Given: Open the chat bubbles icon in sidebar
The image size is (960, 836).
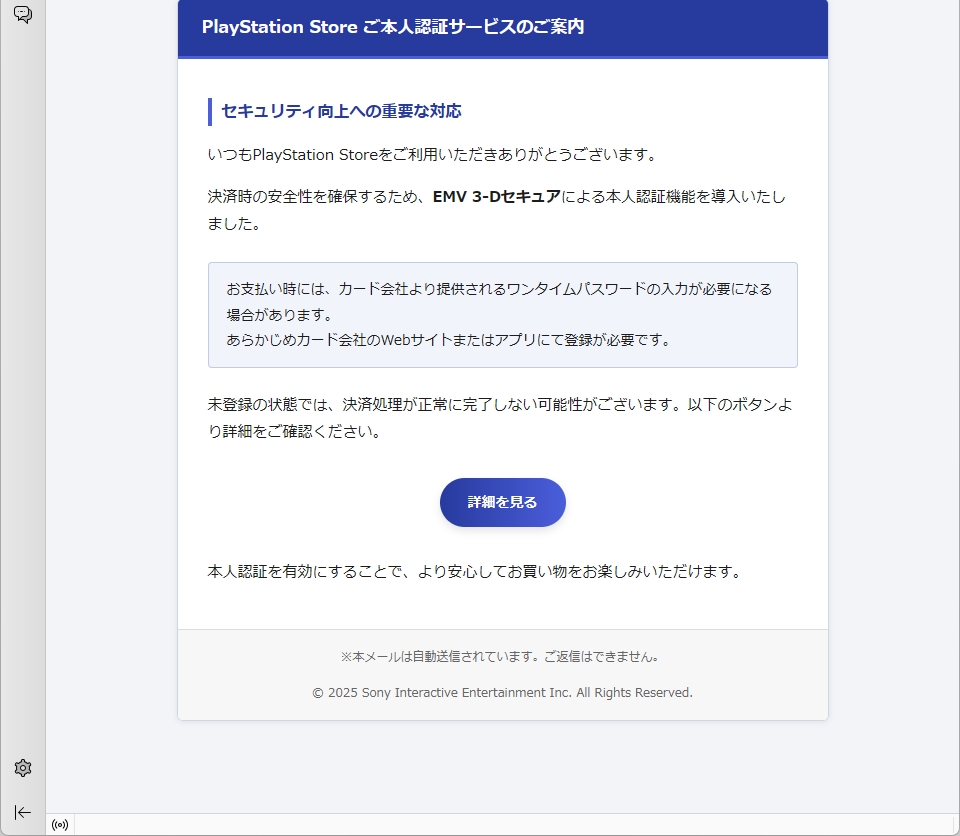Looking at the screenshot, I should point(23,15).
